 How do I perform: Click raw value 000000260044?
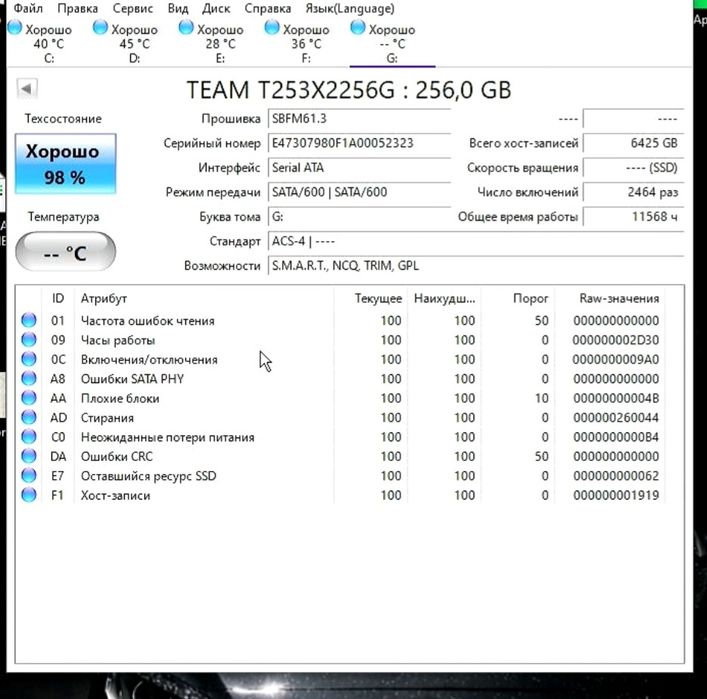click(x=615, y=418)
